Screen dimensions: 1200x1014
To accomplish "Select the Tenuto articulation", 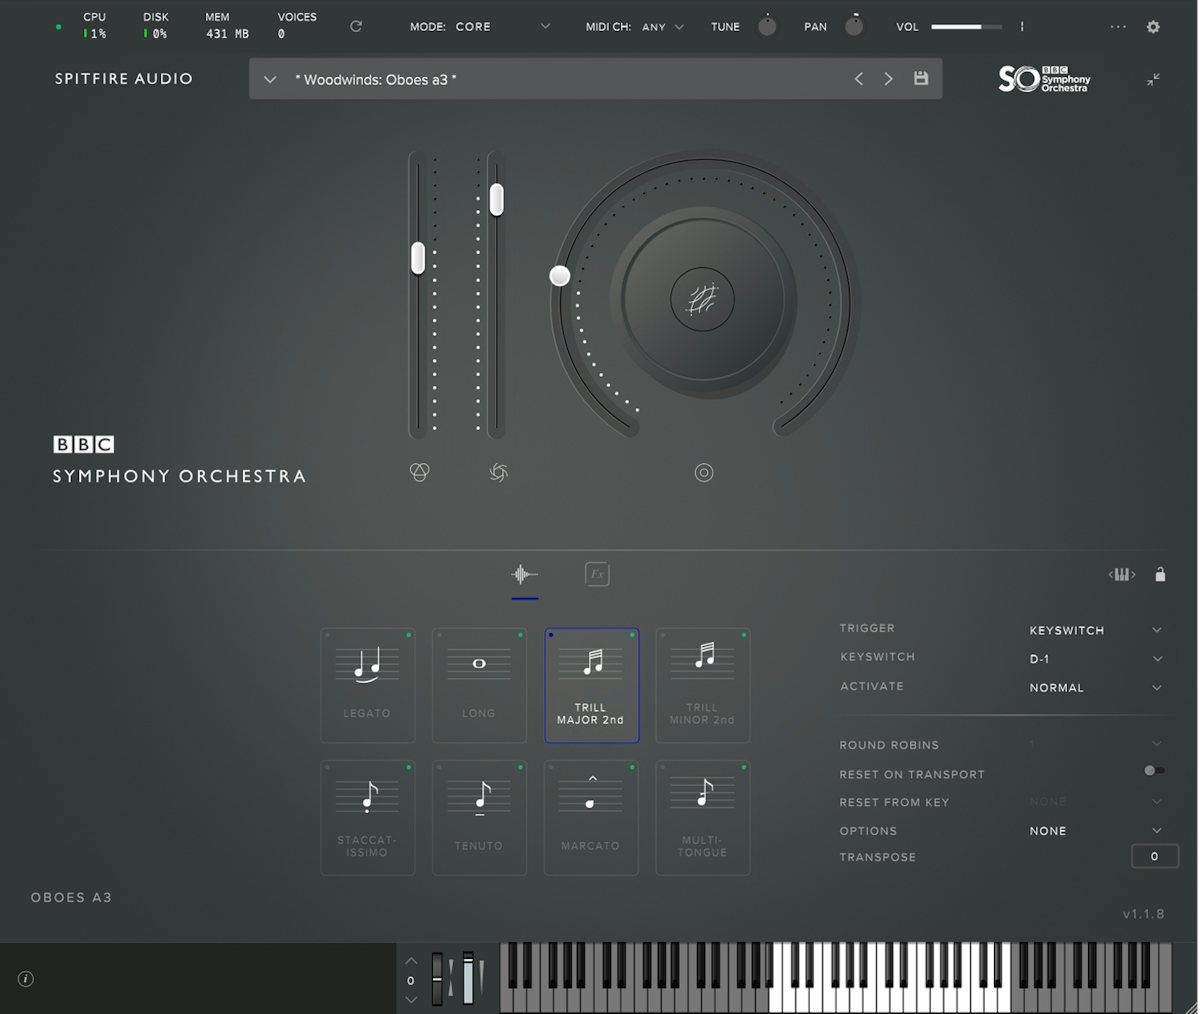I will point(479,817).
